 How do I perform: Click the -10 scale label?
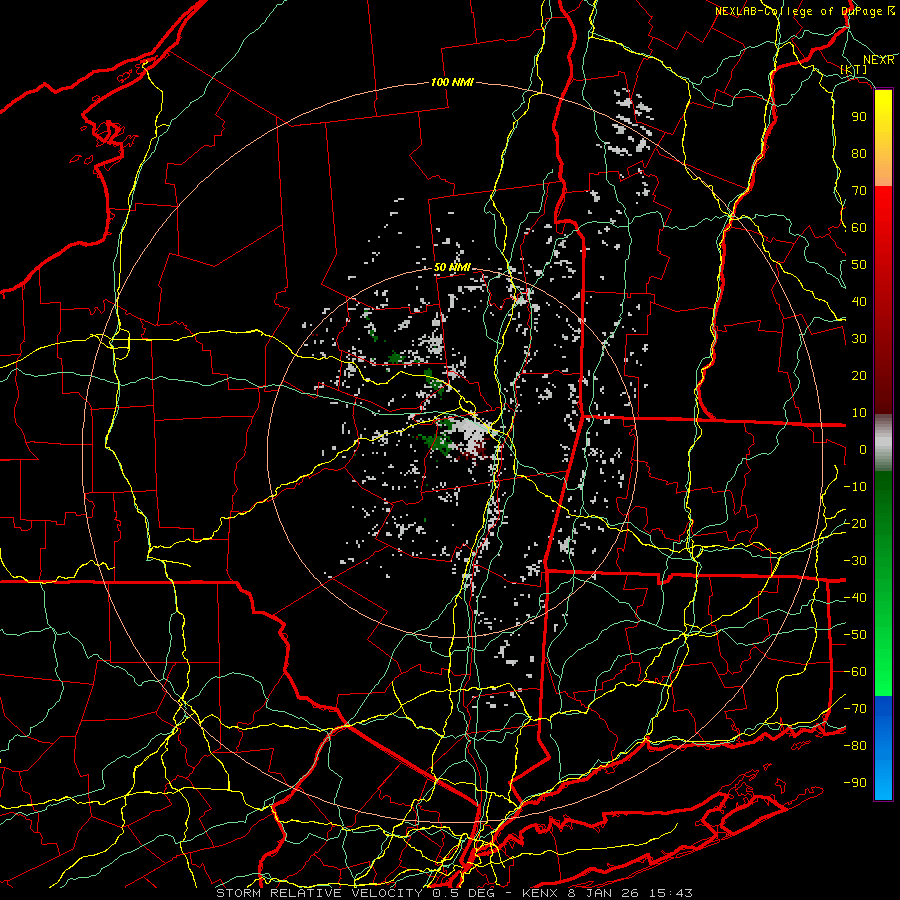tap(855, 487)
